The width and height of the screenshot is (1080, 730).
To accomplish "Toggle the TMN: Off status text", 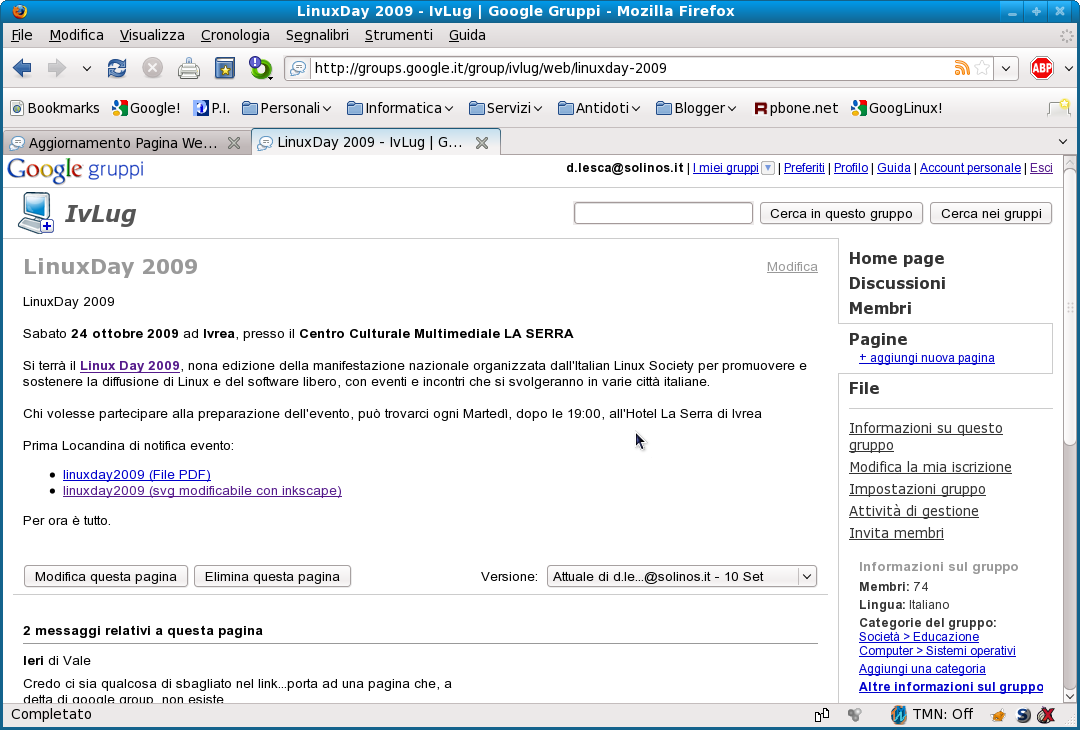I will coord(943,714).
